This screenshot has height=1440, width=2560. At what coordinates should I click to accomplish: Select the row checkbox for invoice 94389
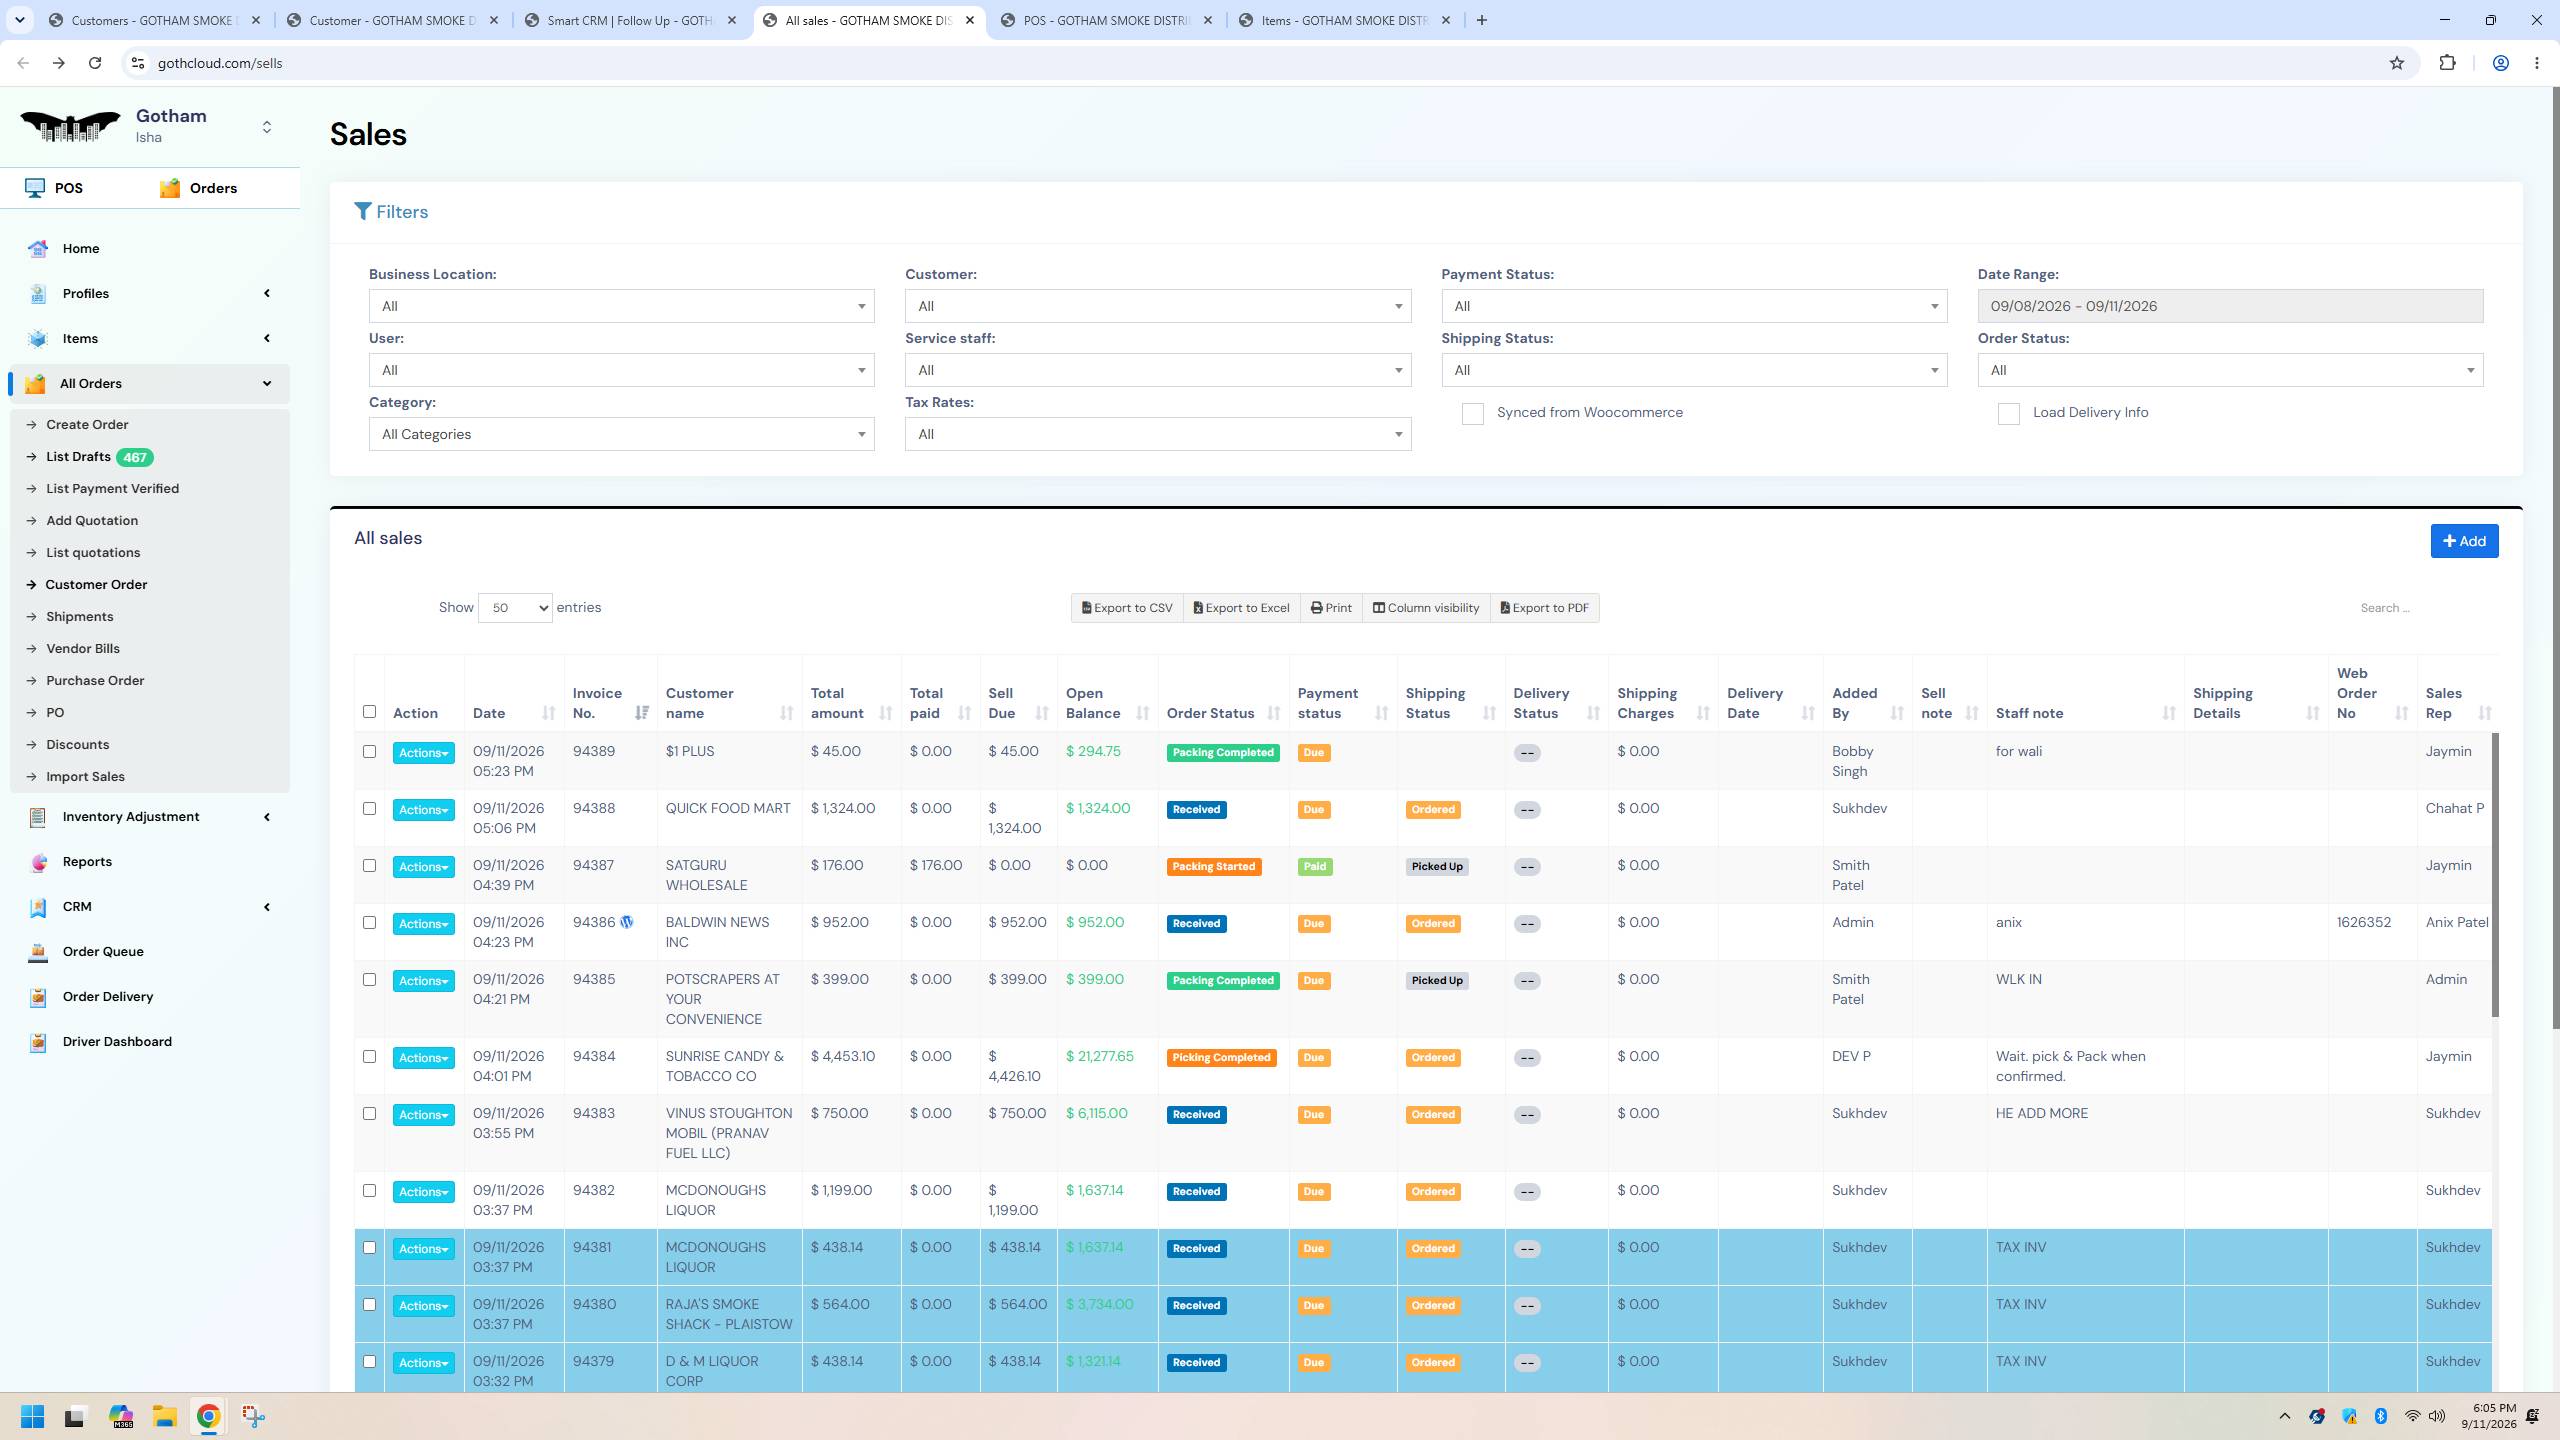point(369,752)
